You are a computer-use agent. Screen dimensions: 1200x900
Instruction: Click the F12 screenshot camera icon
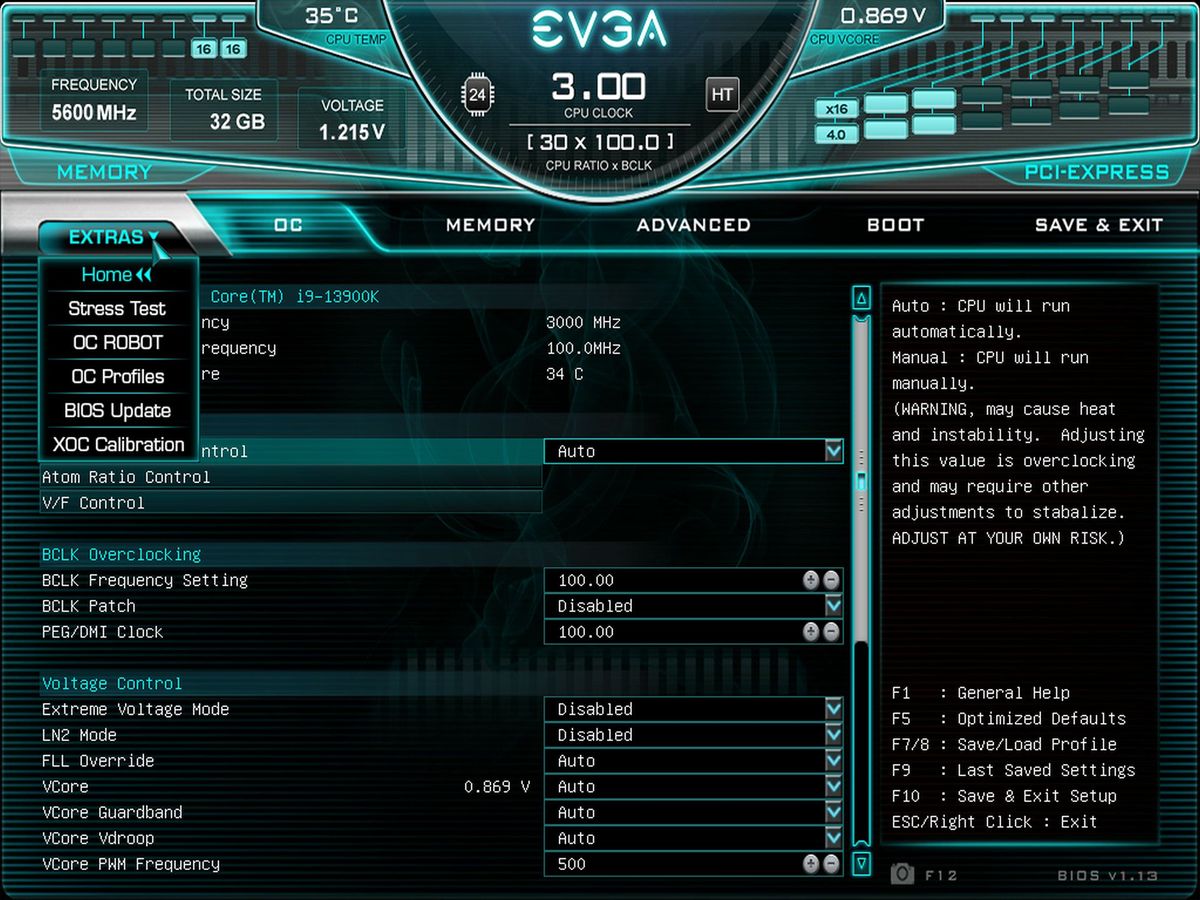(902, 875)
